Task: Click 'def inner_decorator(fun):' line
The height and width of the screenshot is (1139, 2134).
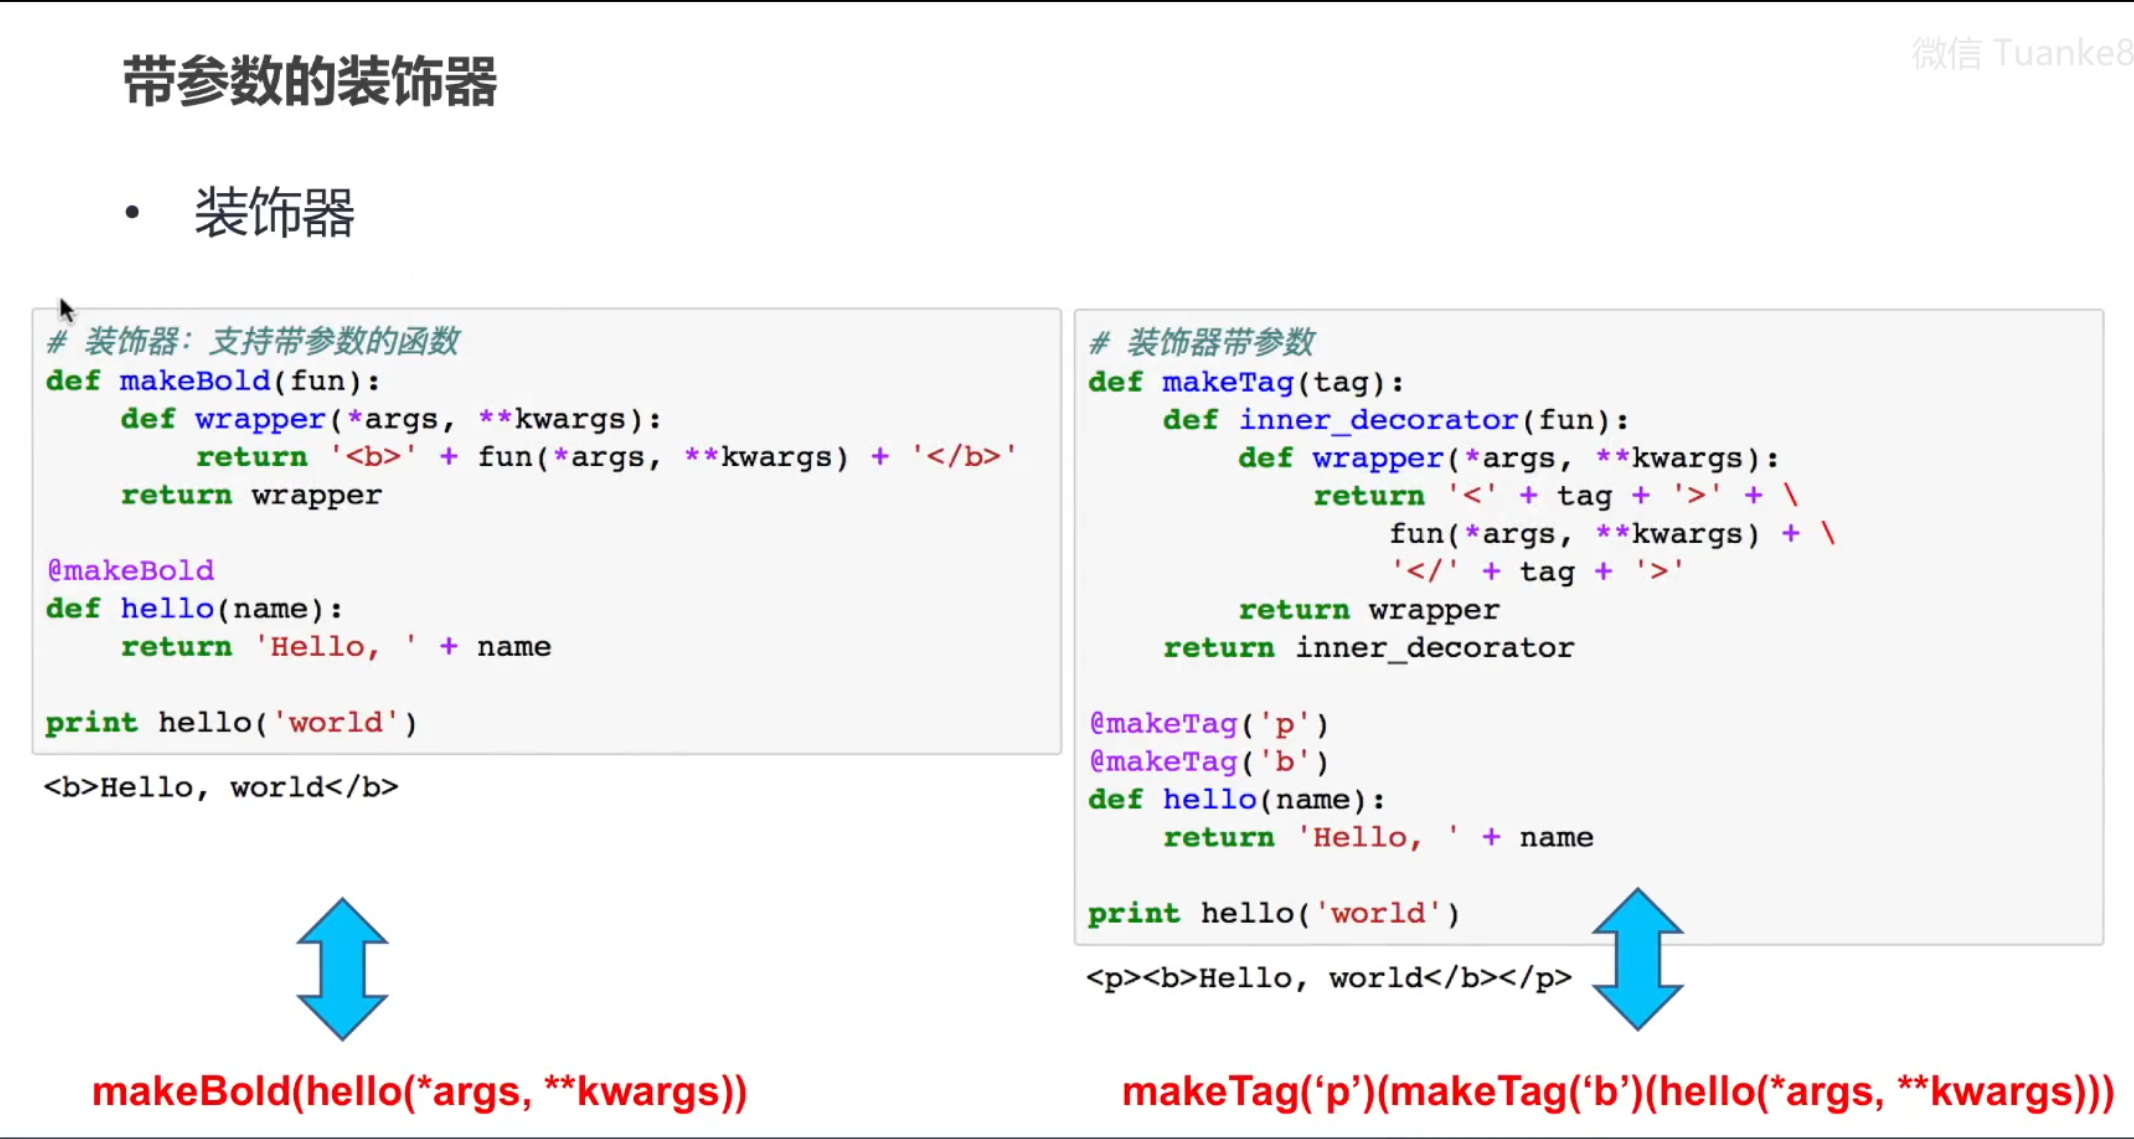Action: 1395,420
